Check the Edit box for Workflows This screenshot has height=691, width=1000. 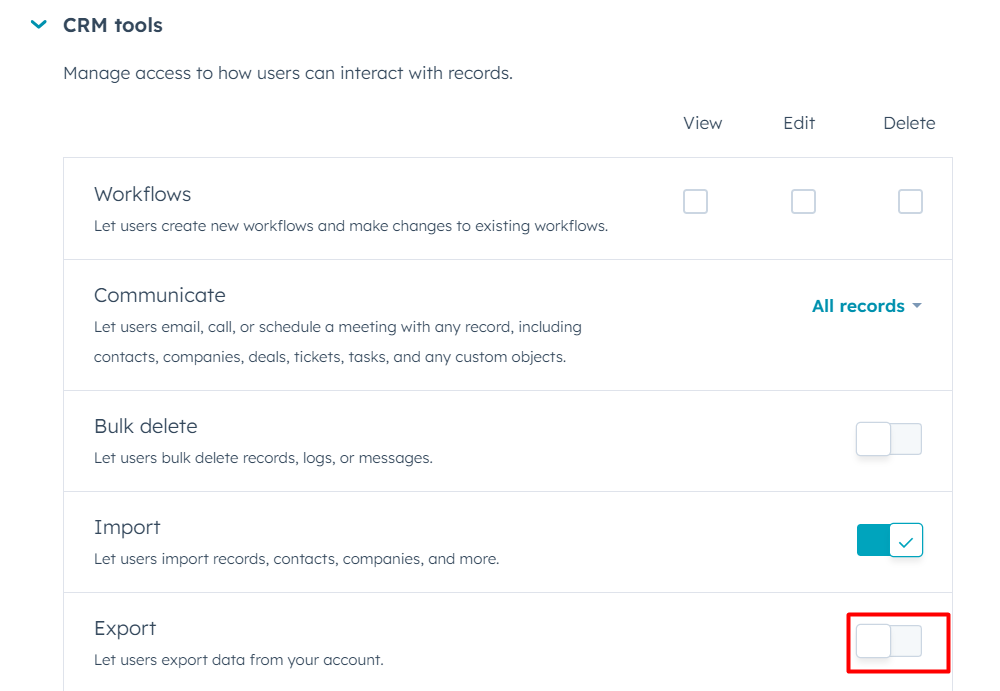(803, 201)
